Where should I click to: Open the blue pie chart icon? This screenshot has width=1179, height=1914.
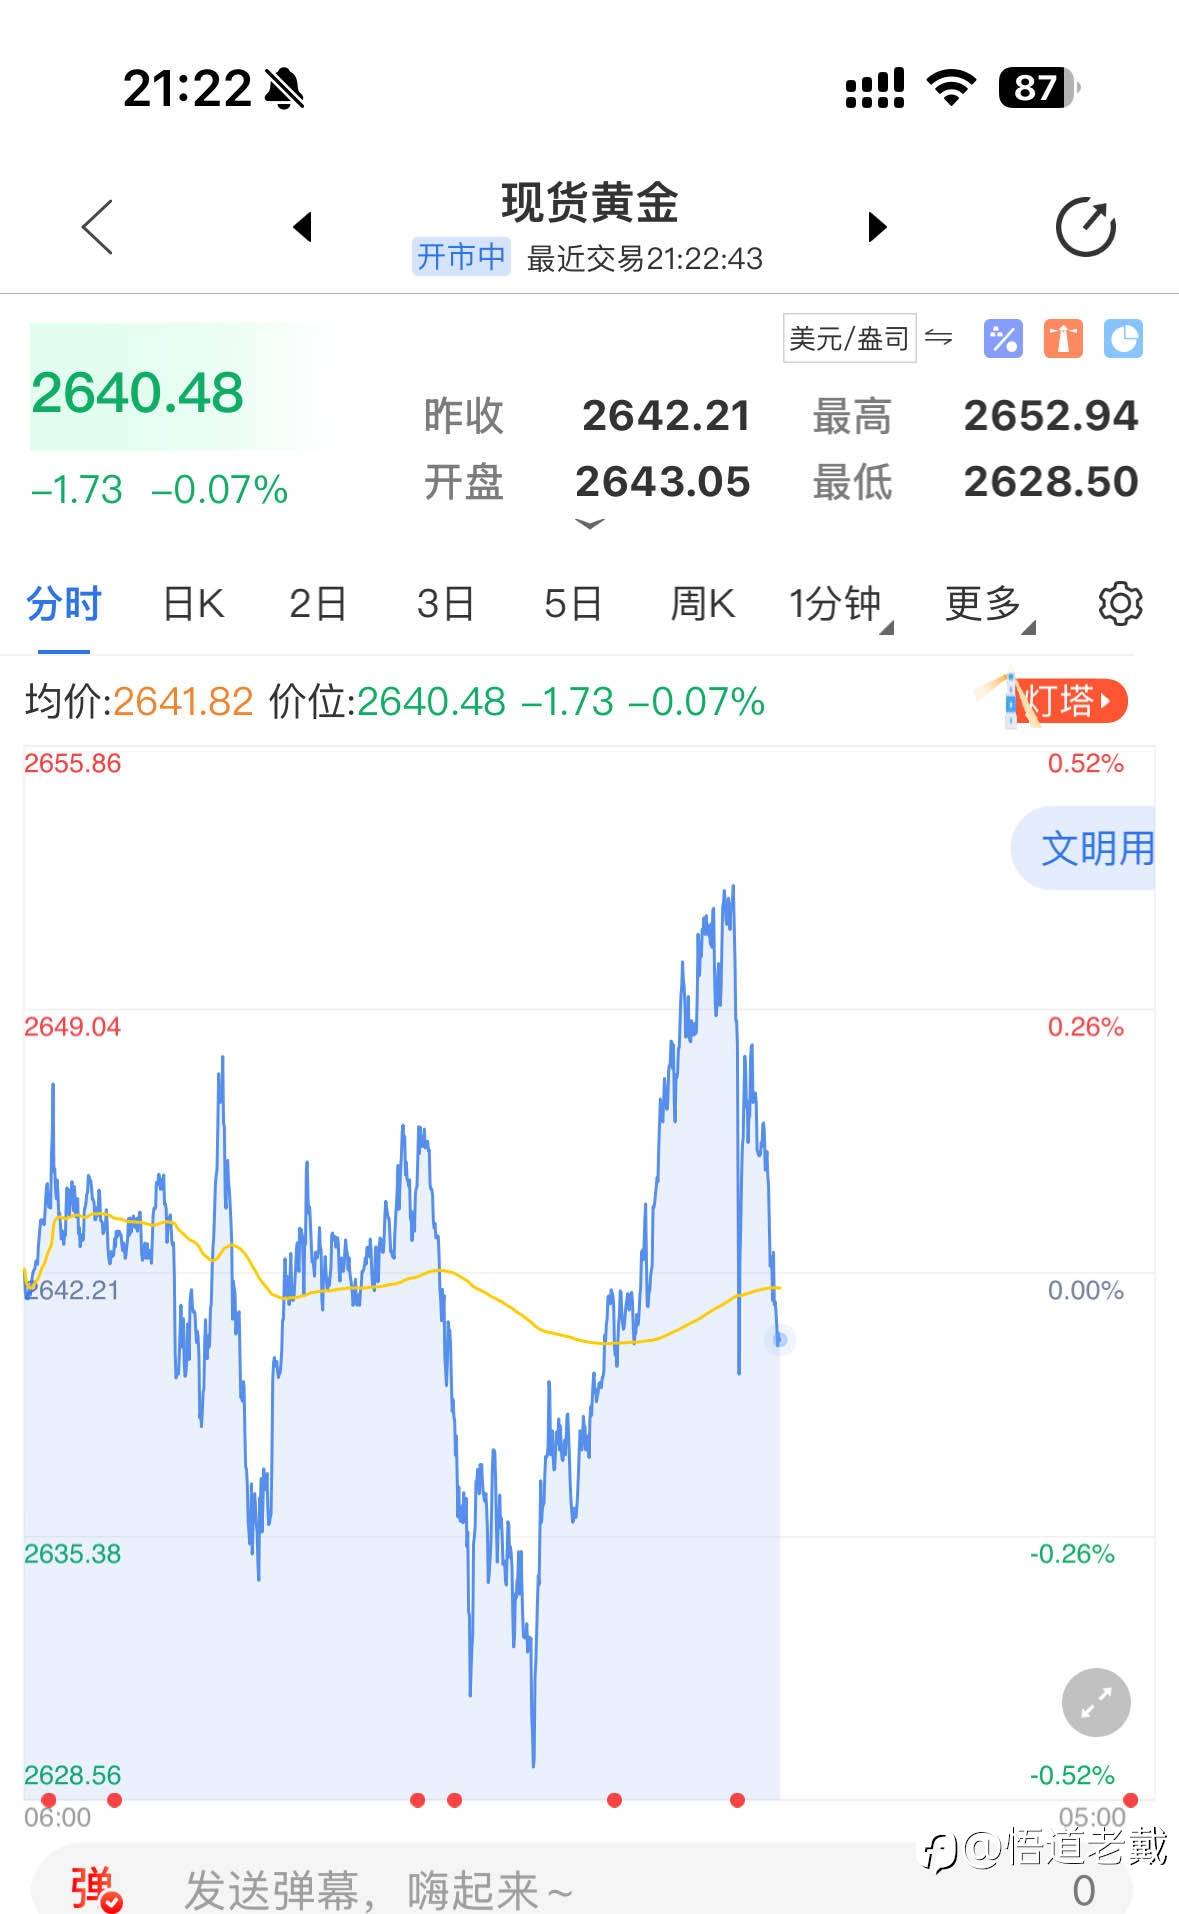[1123, 339]
